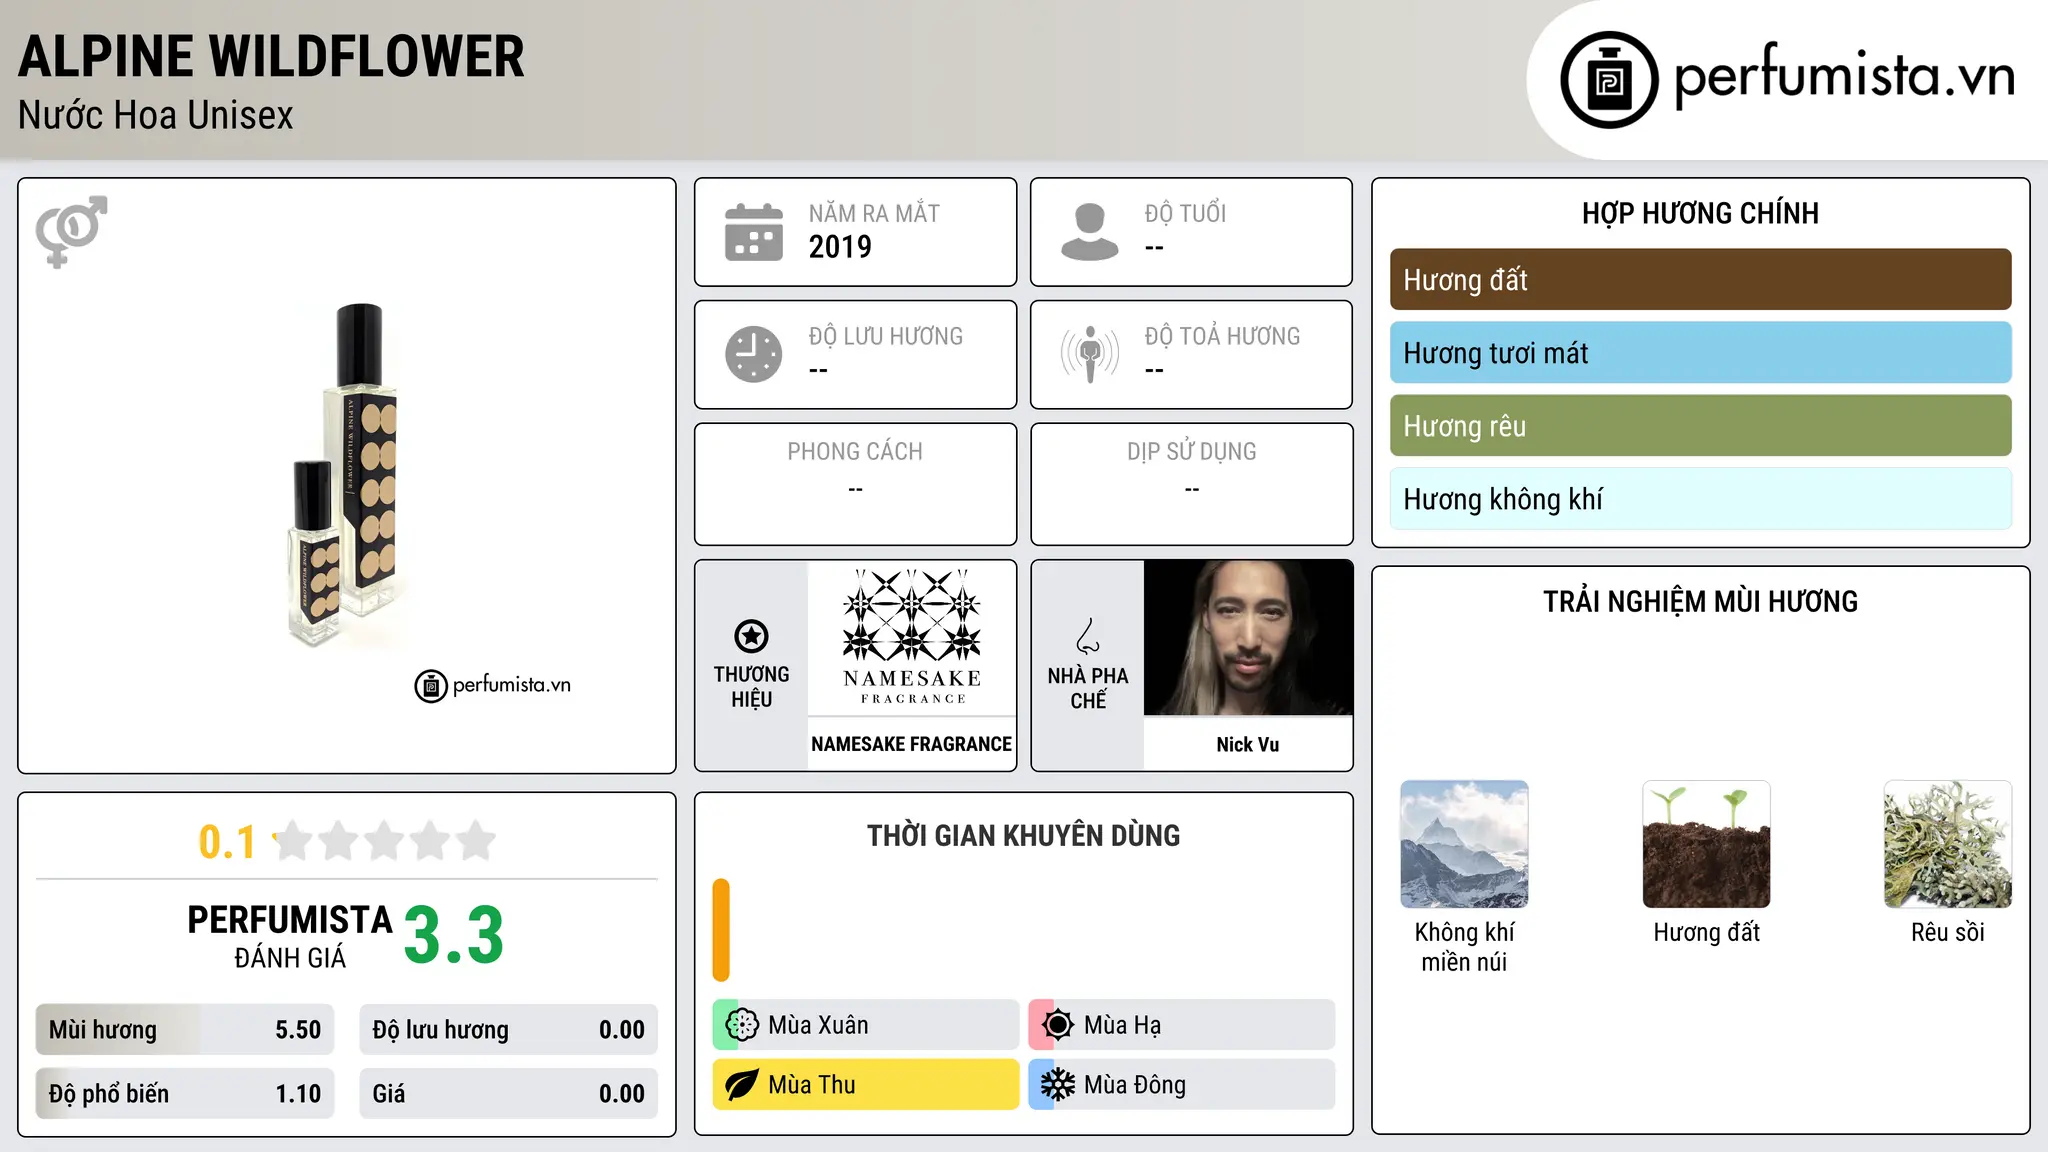
Task: Click the nose icon above Nhà pha chế
Action: coord(1088,636)
